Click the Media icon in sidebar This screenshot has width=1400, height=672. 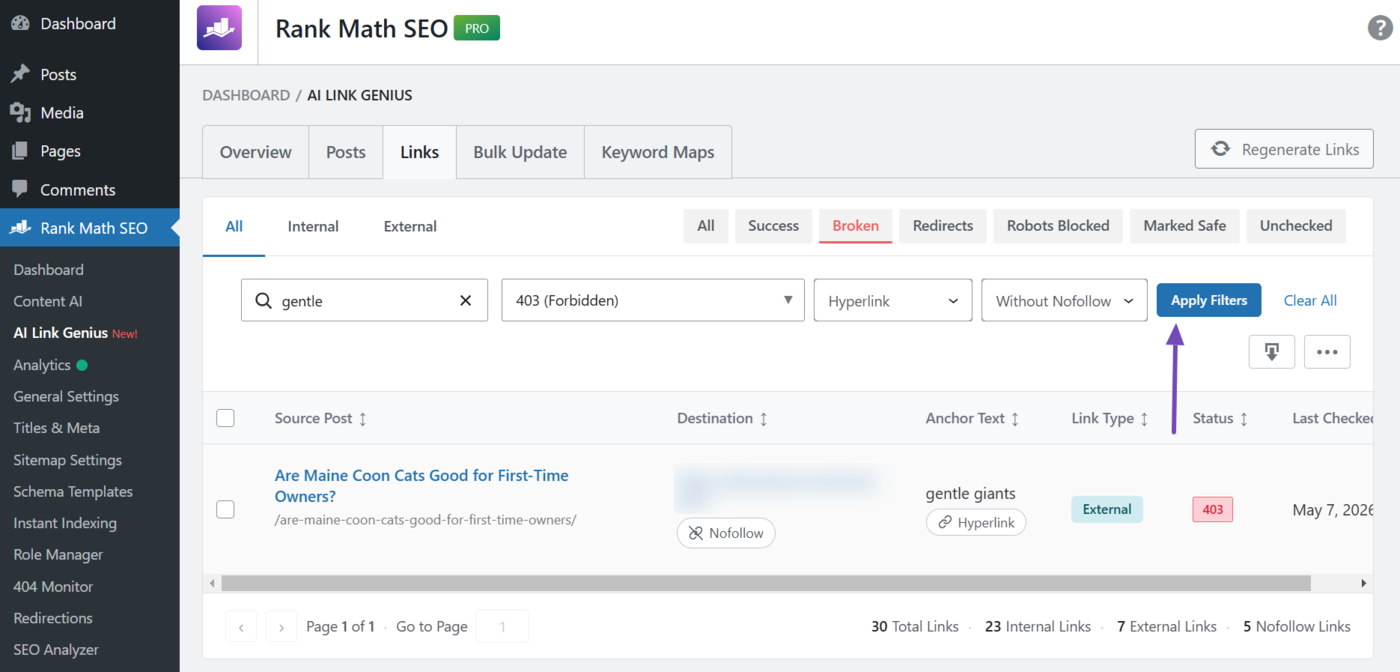pyautogui.click(x=20, y=113)
